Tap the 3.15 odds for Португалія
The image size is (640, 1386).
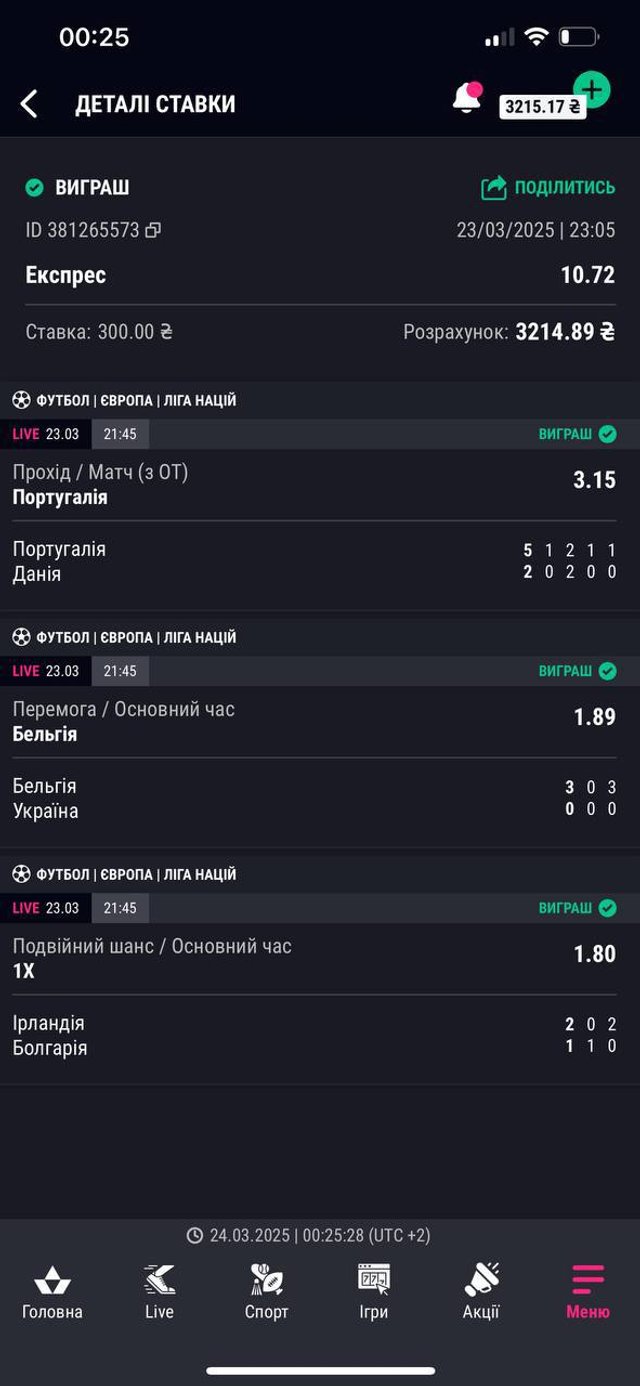point(594,480)
